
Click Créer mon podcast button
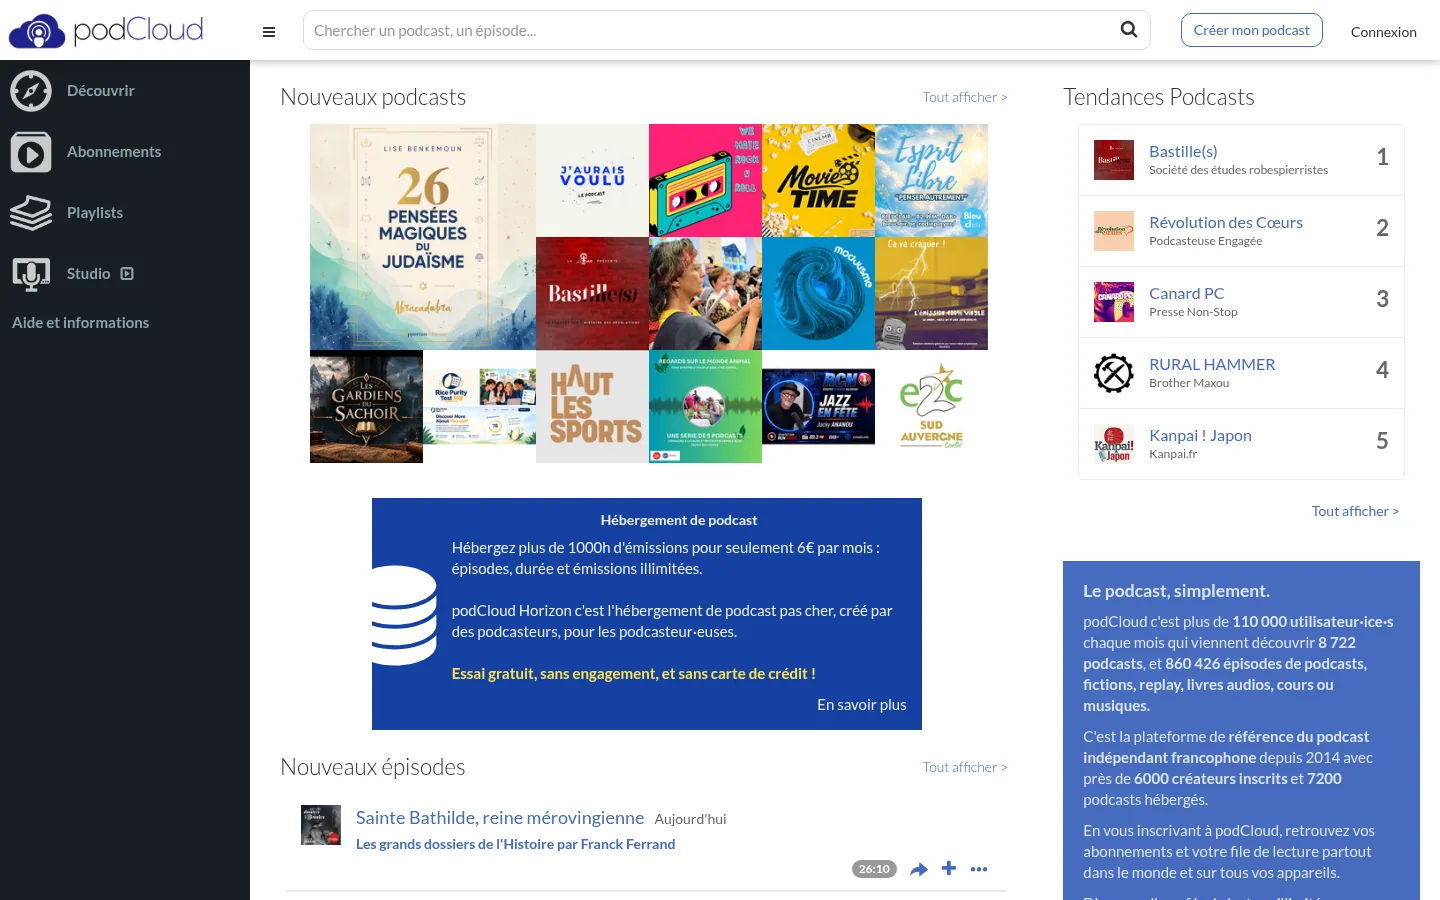pyautogui.click(x=1251, y=30)
